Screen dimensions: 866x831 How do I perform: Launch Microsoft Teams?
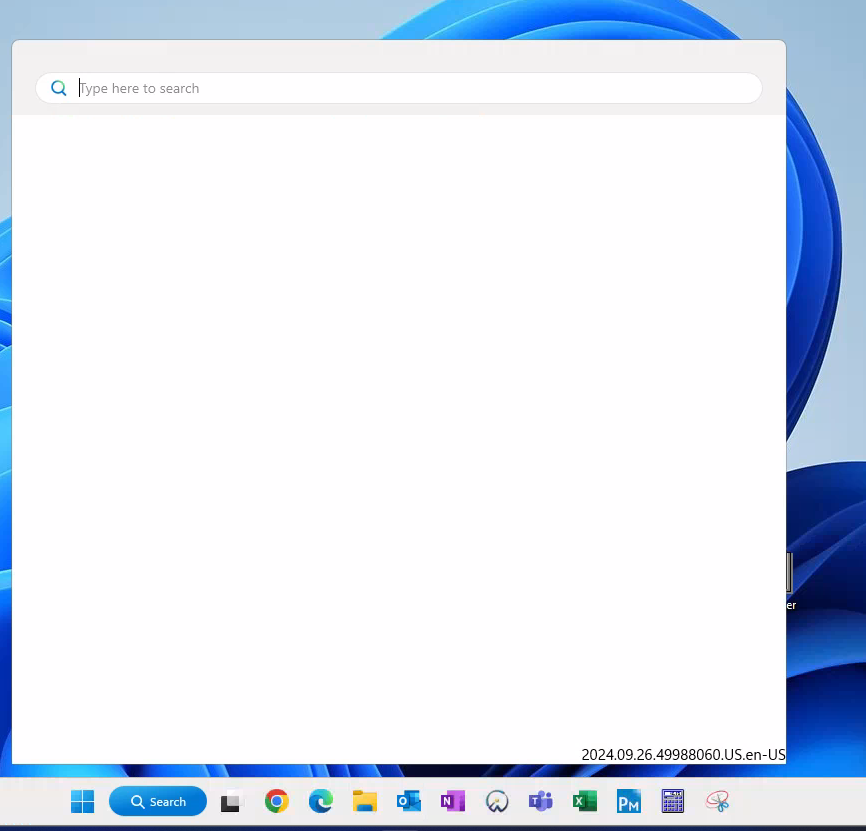click(540, 801)
